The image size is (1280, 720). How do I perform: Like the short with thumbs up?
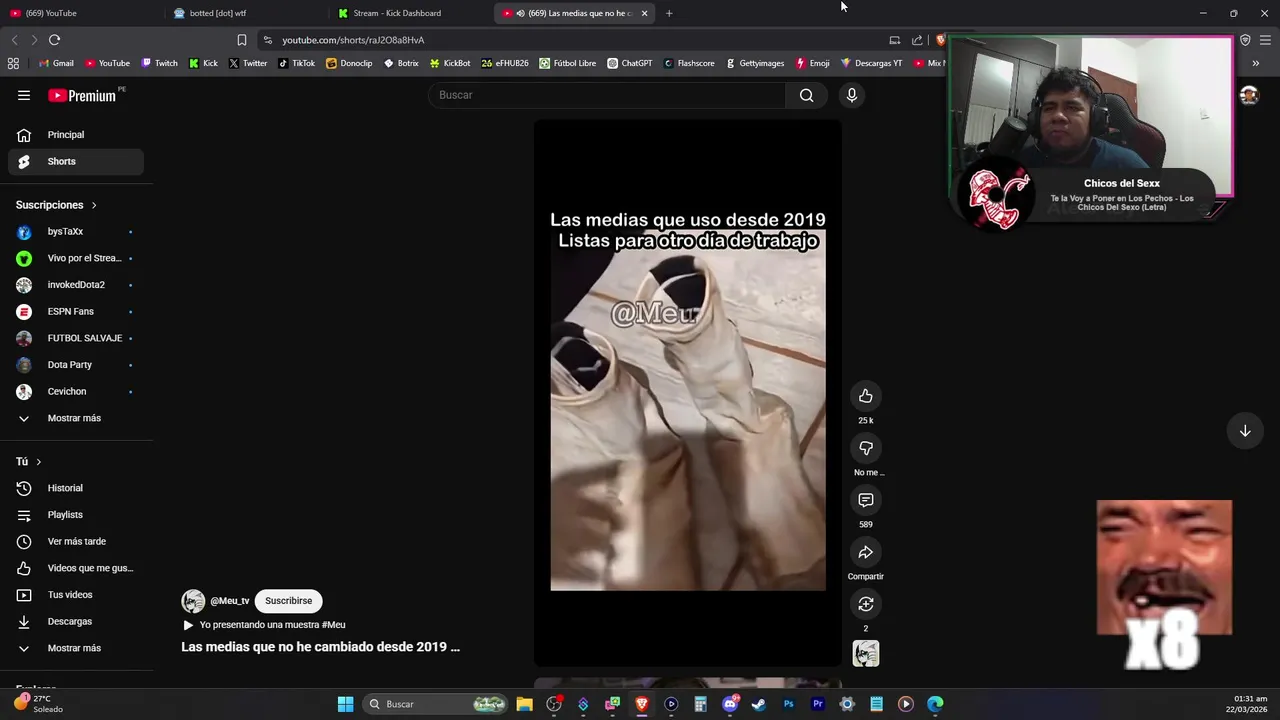coord(866,396)
